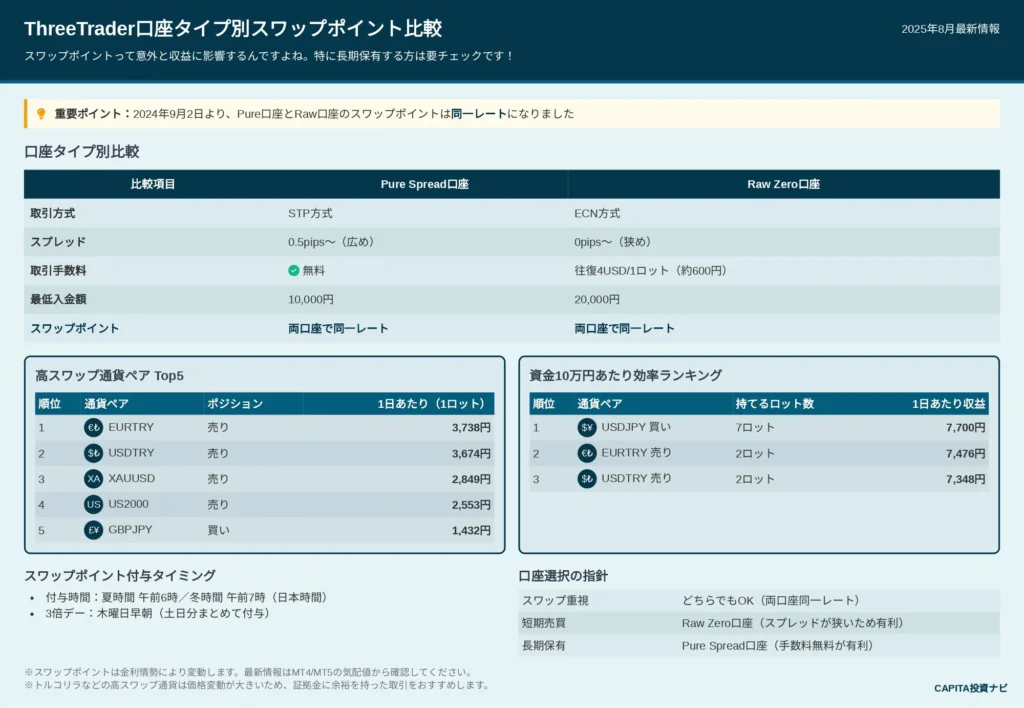Click the 2025年8月最新情報 date label
This screenshot has height=708, width=1024.
pyautogui.click(x=950, y=29)
